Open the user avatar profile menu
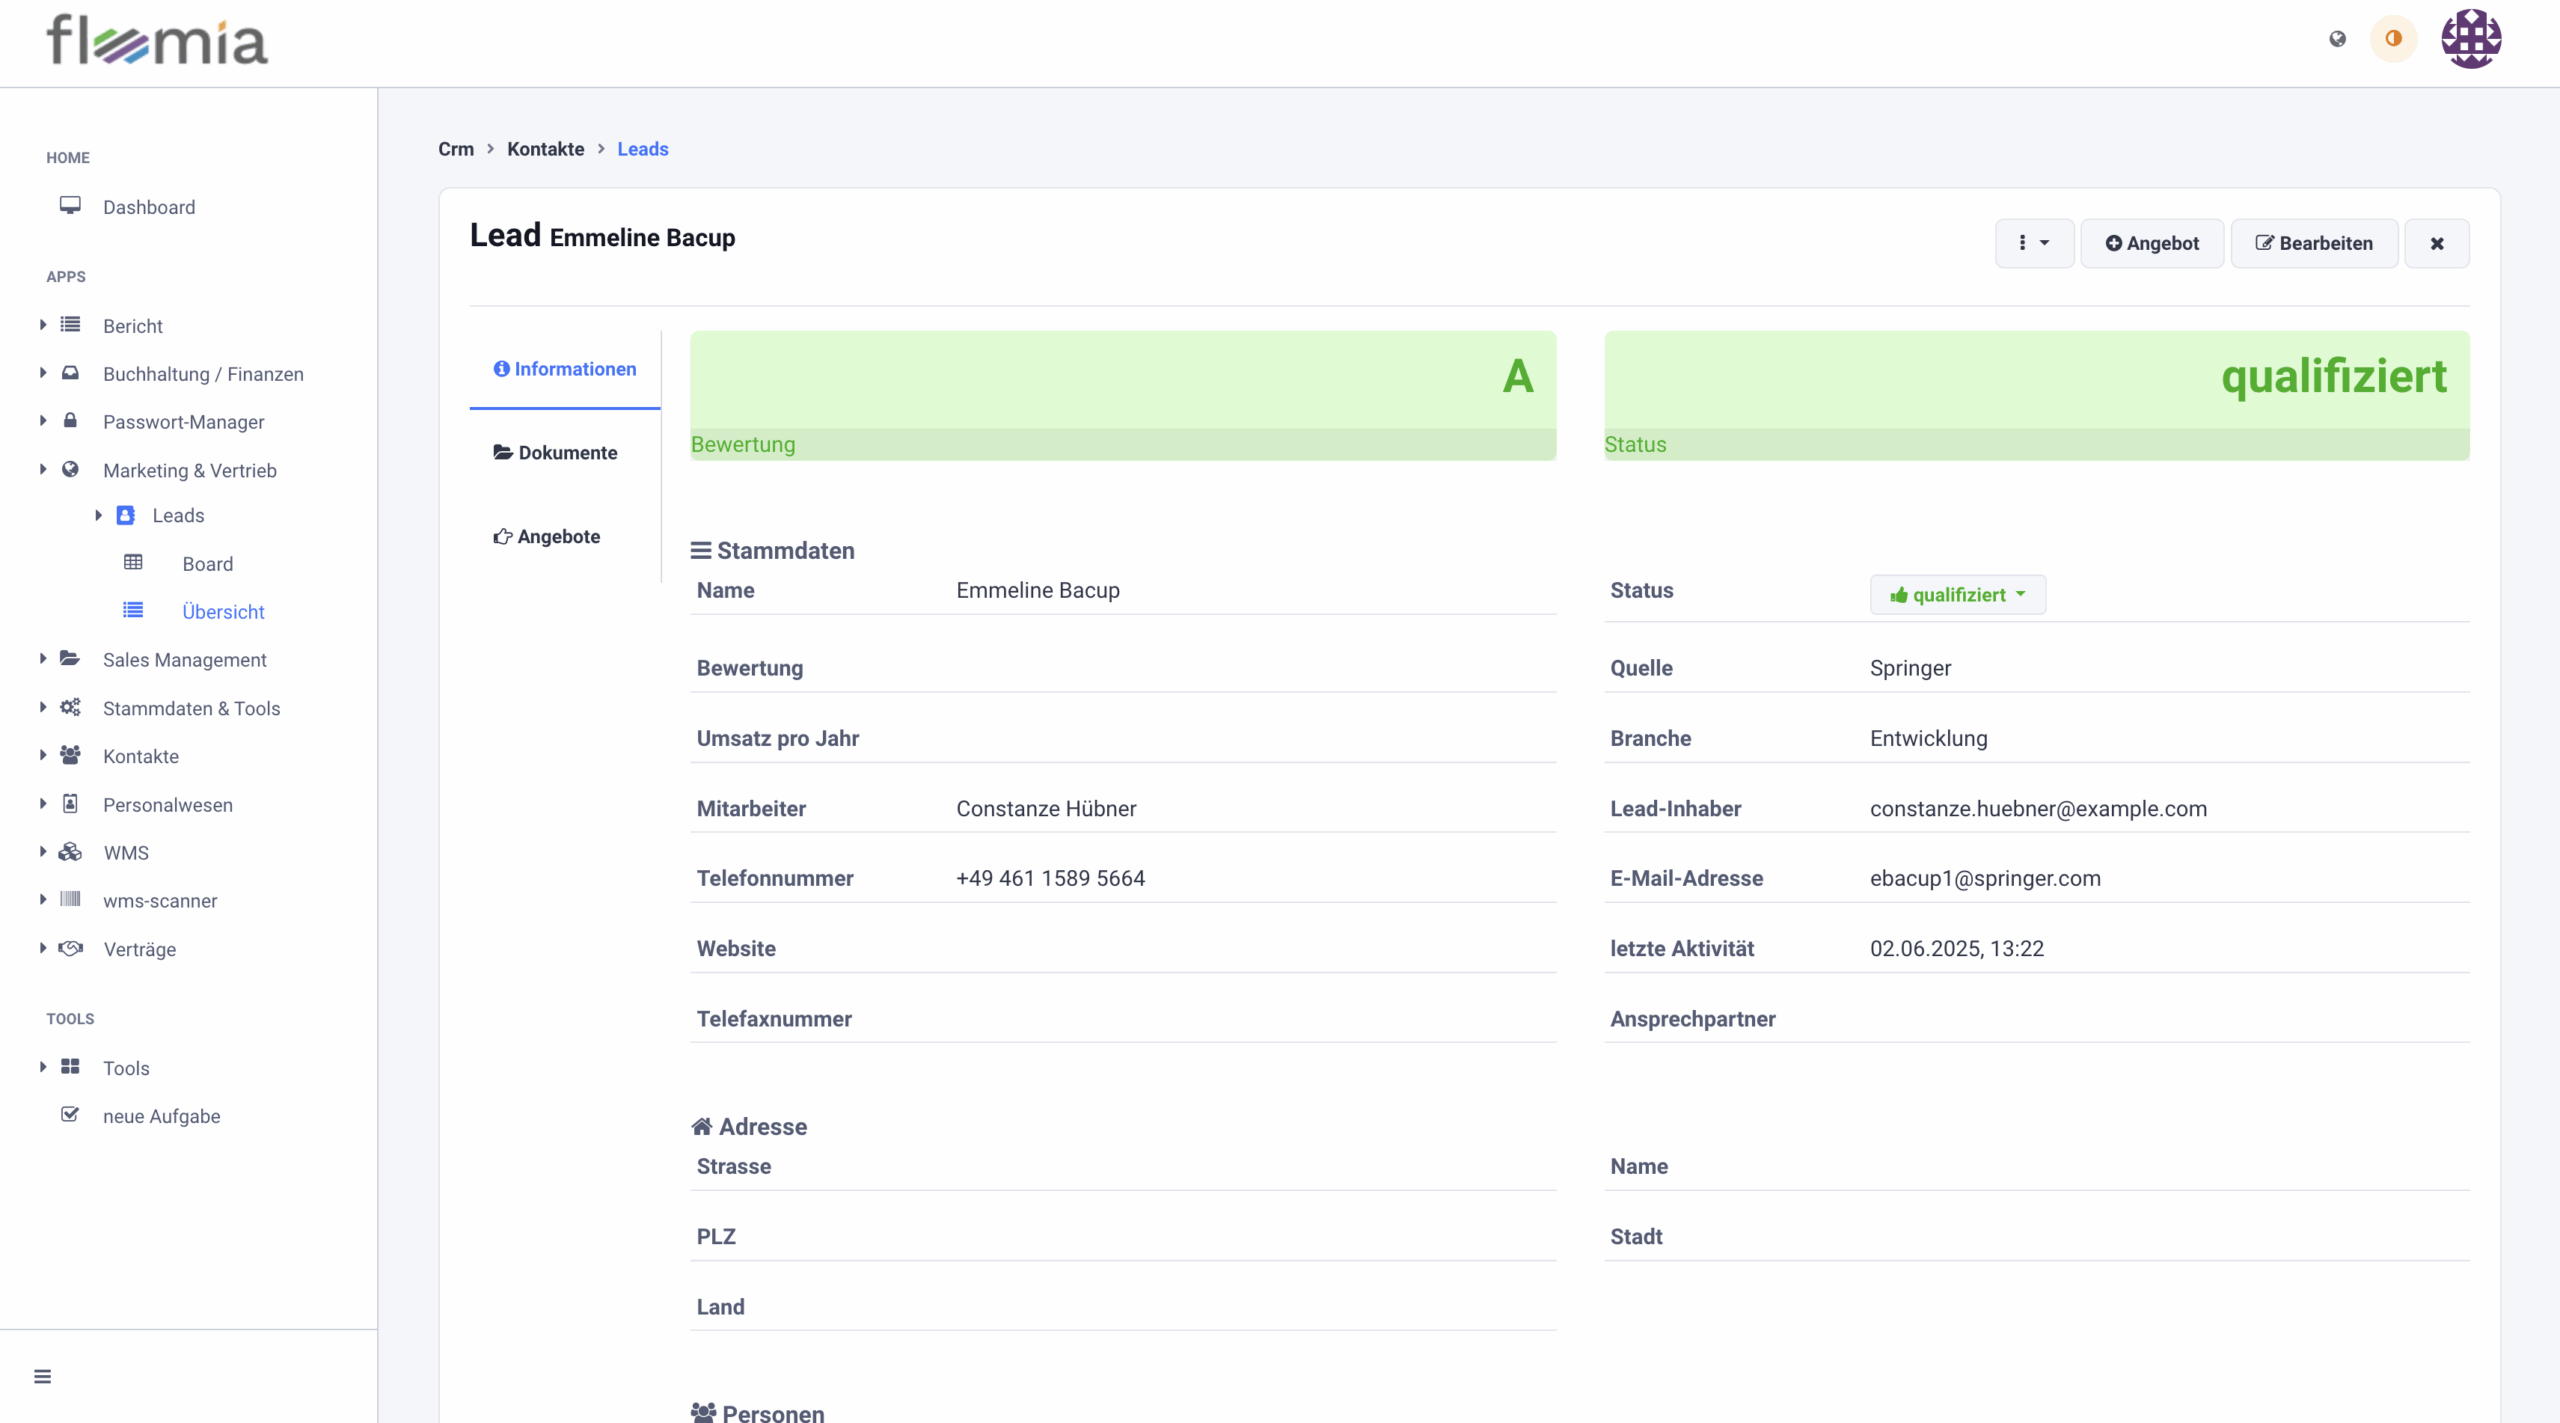This screenshot has width=2560, height=1423. (2470, 39)
